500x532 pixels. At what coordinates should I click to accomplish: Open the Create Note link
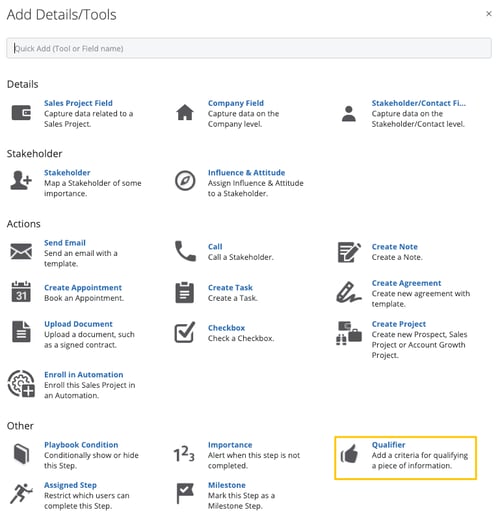point(395,247)
